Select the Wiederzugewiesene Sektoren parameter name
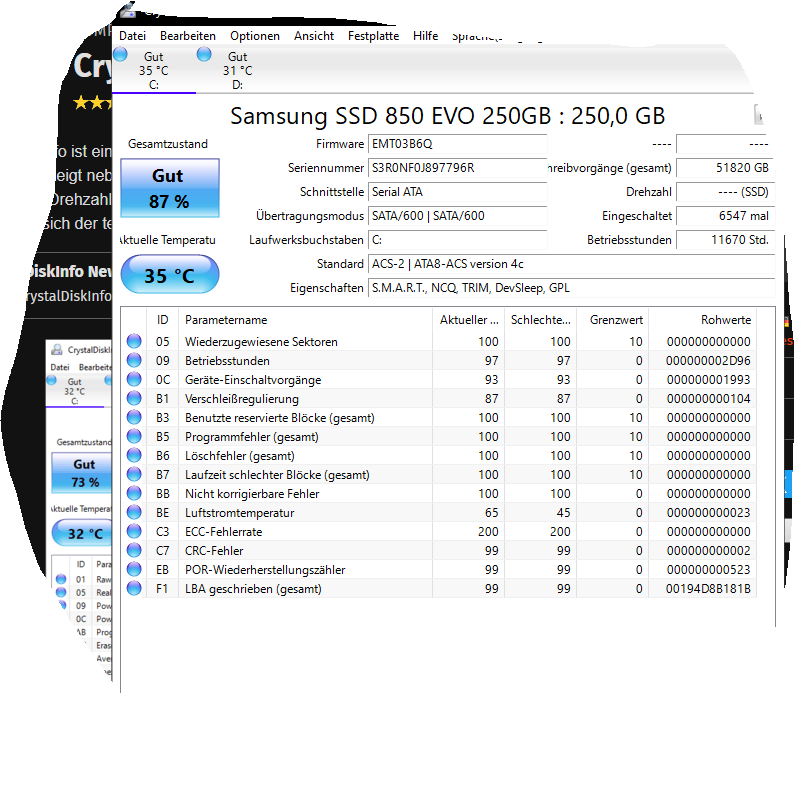 coord(261,342)
